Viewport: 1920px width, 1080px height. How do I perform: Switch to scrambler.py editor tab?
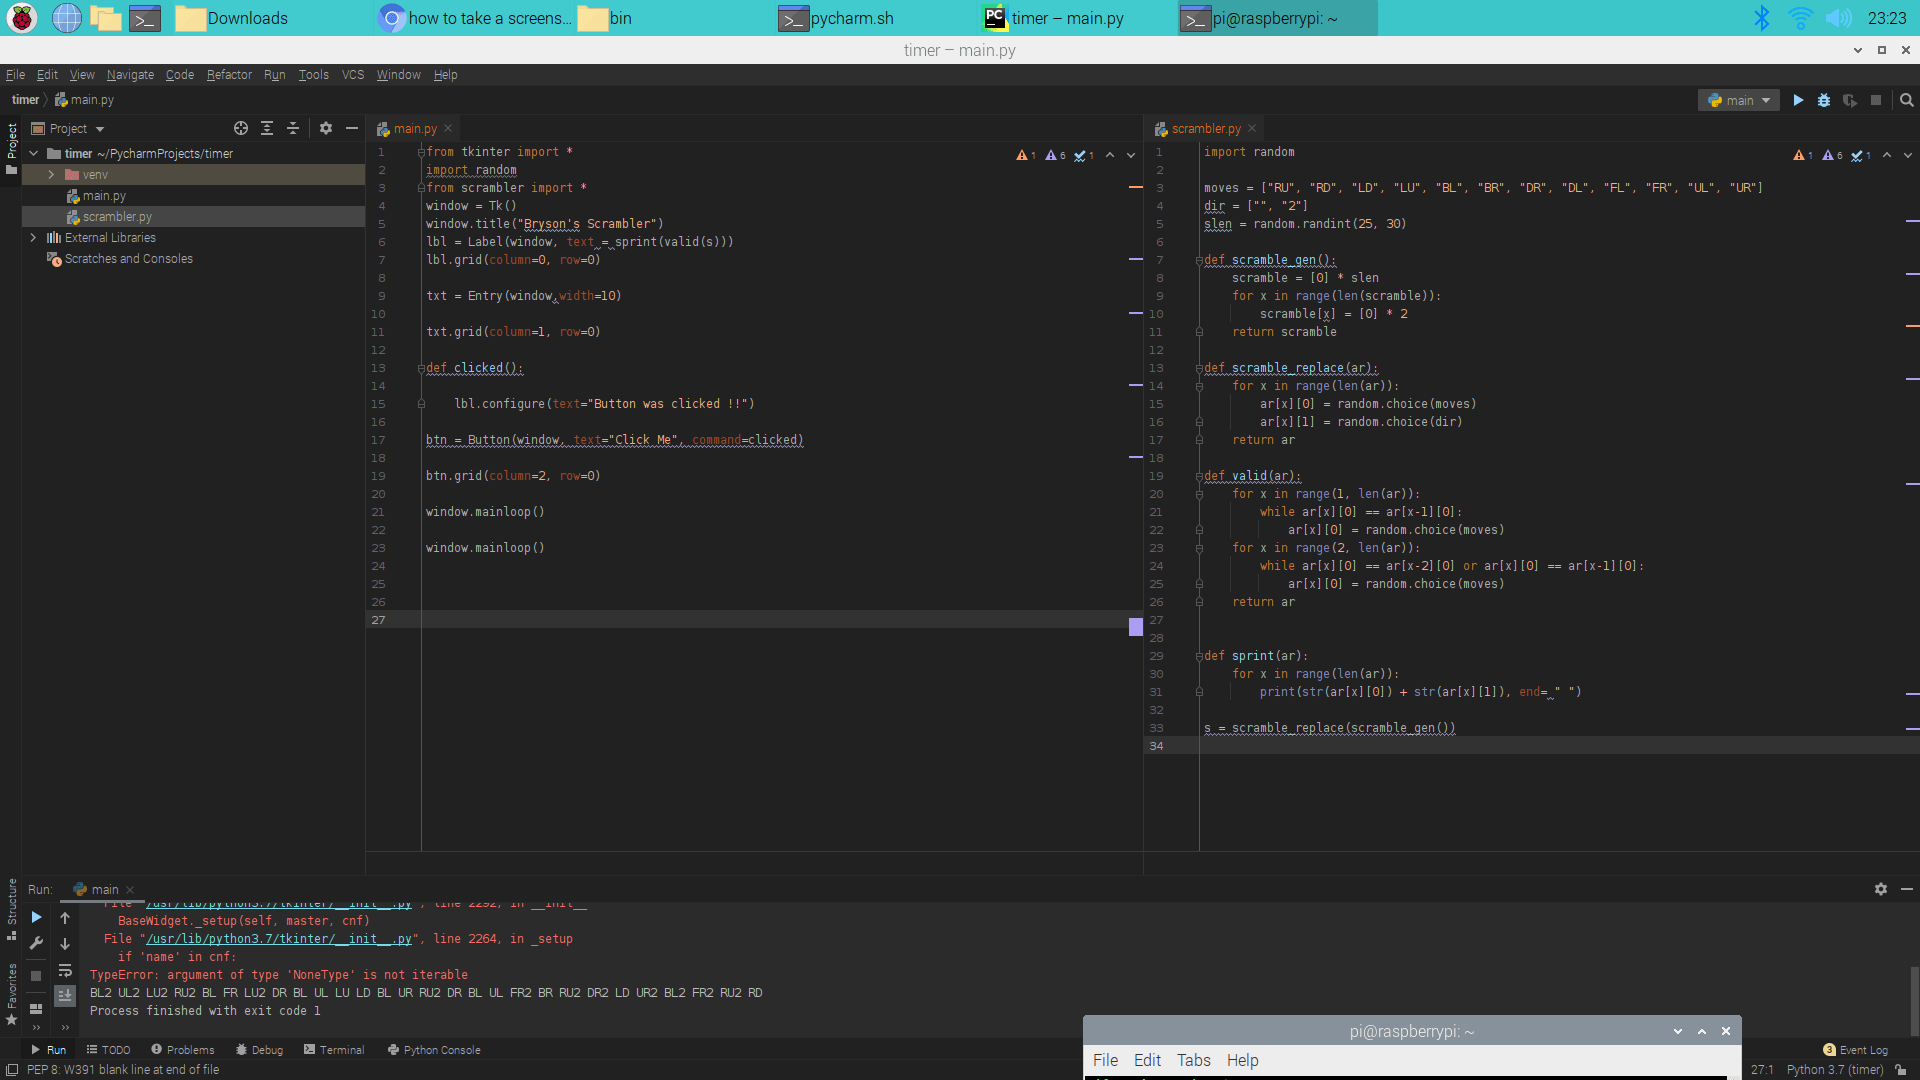[x=1205, y=129]
